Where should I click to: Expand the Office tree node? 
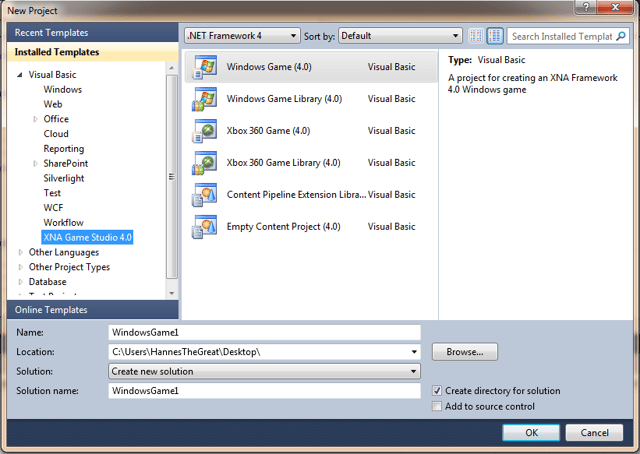pos(35,119)
